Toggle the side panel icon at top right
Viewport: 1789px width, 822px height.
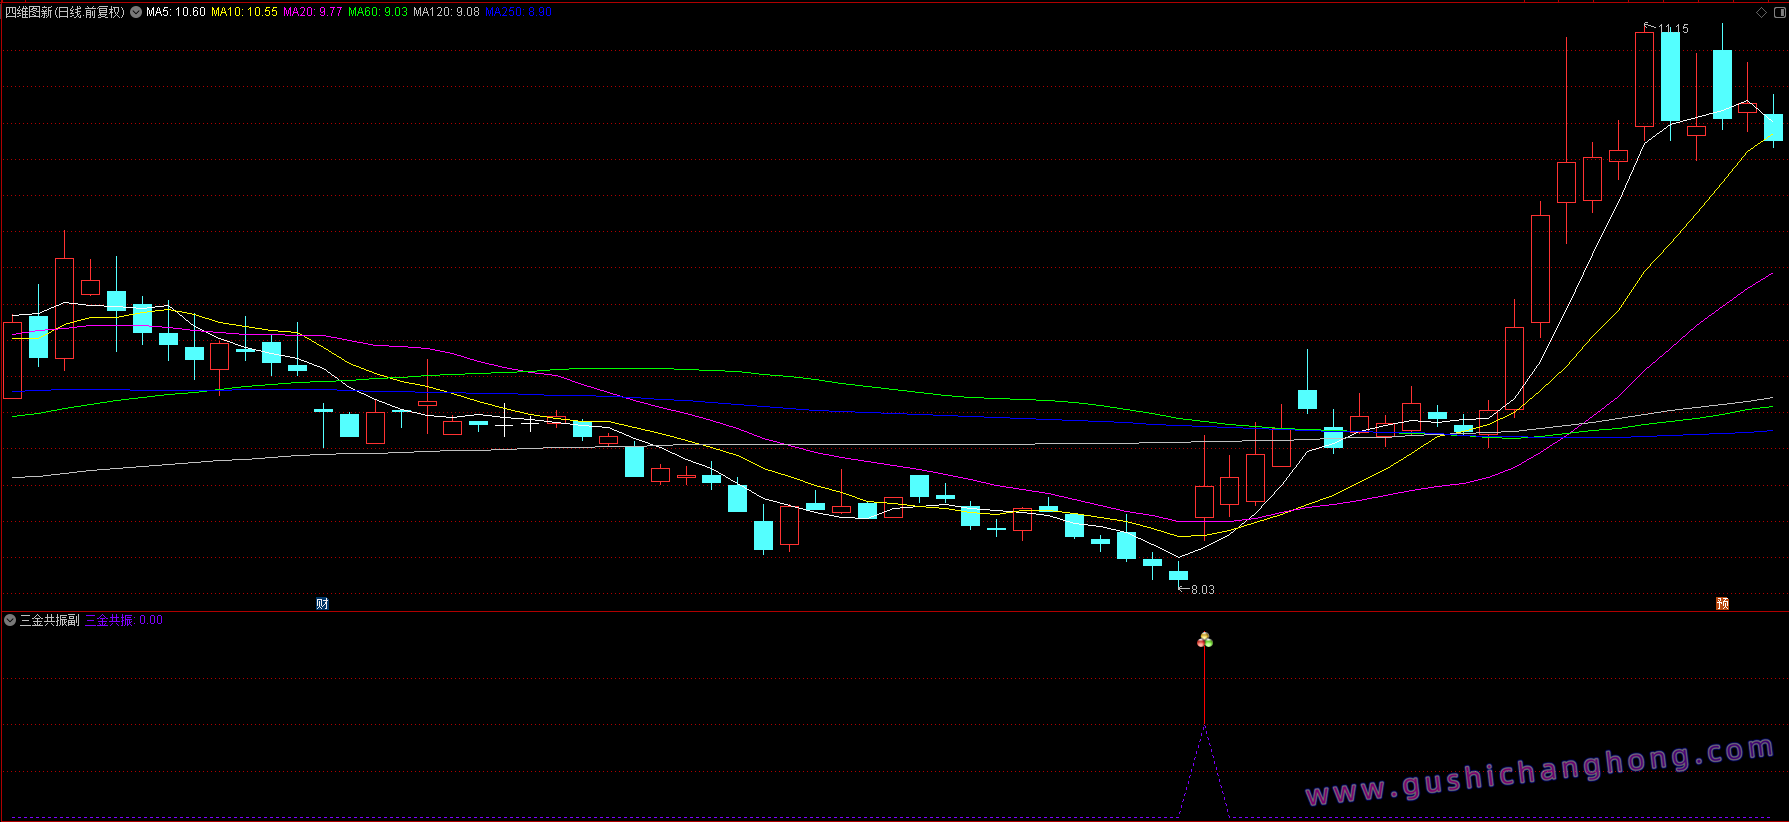(1778, 12)
